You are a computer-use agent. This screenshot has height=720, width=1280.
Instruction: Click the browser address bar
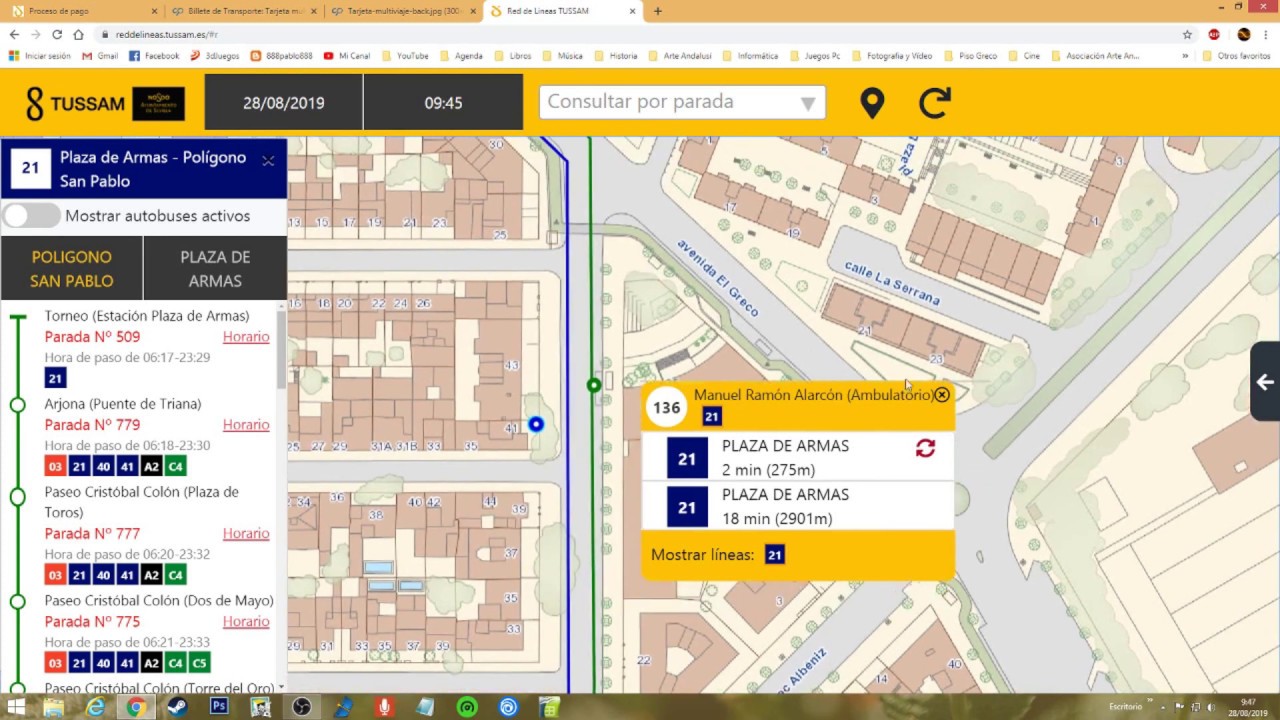pos(640,34)
